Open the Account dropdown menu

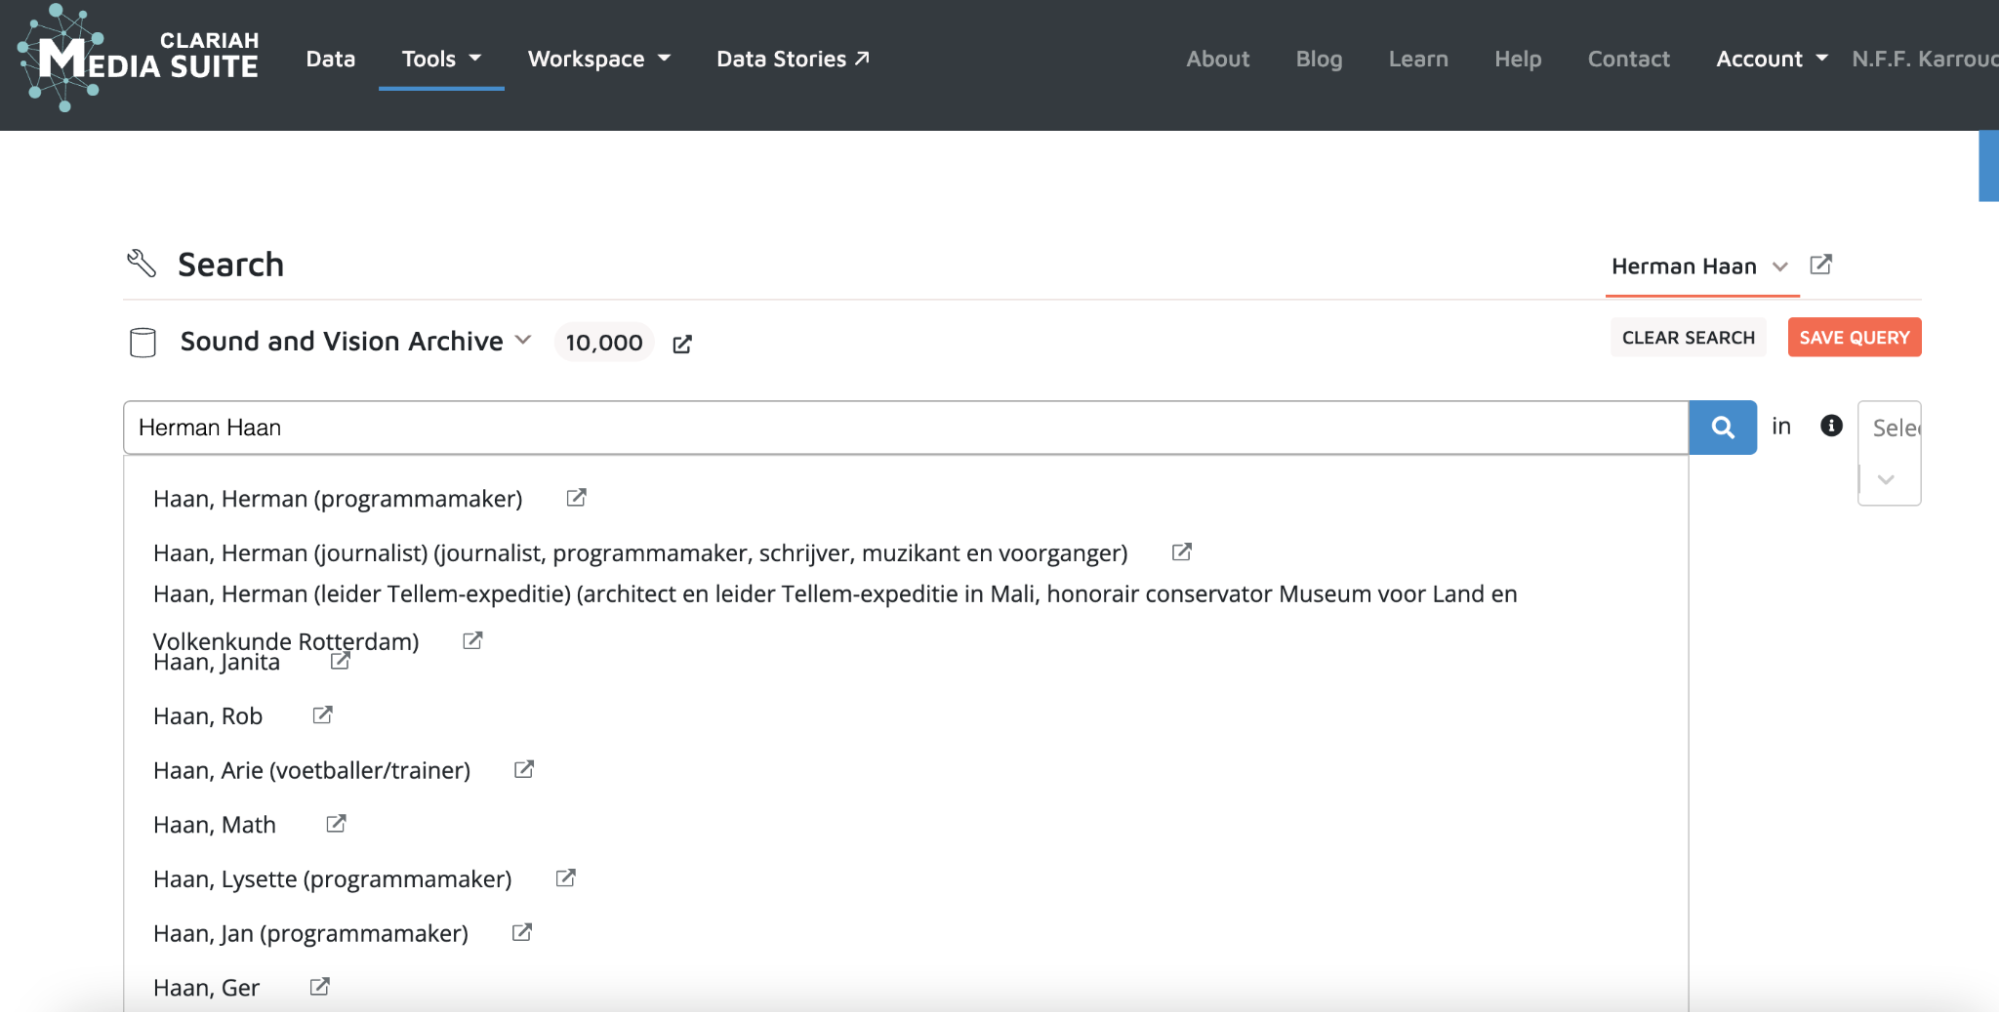[1771, 59]
